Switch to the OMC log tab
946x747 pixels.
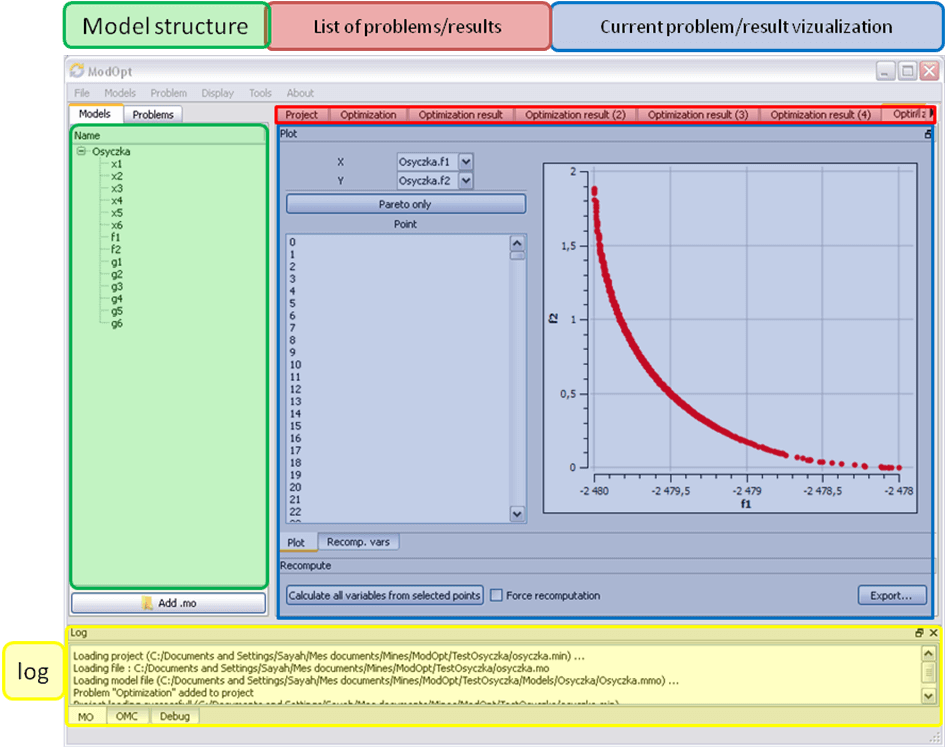coord(127,716)
